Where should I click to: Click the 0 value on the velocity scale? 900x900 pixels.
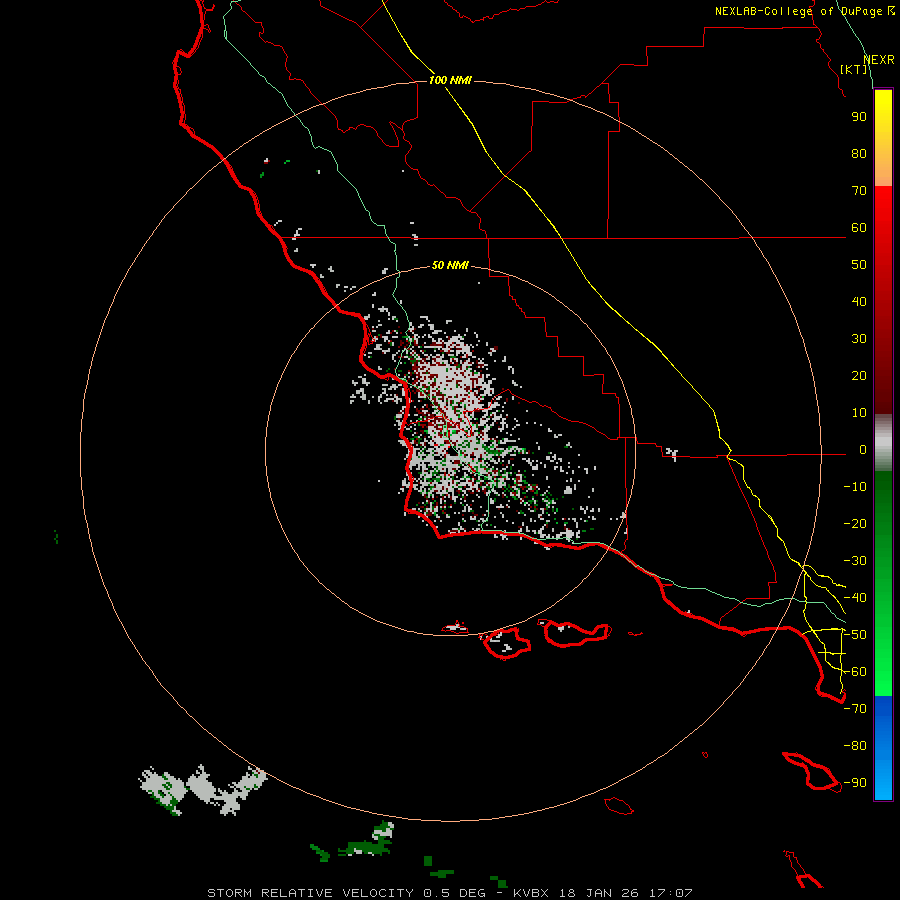(863, 449)
